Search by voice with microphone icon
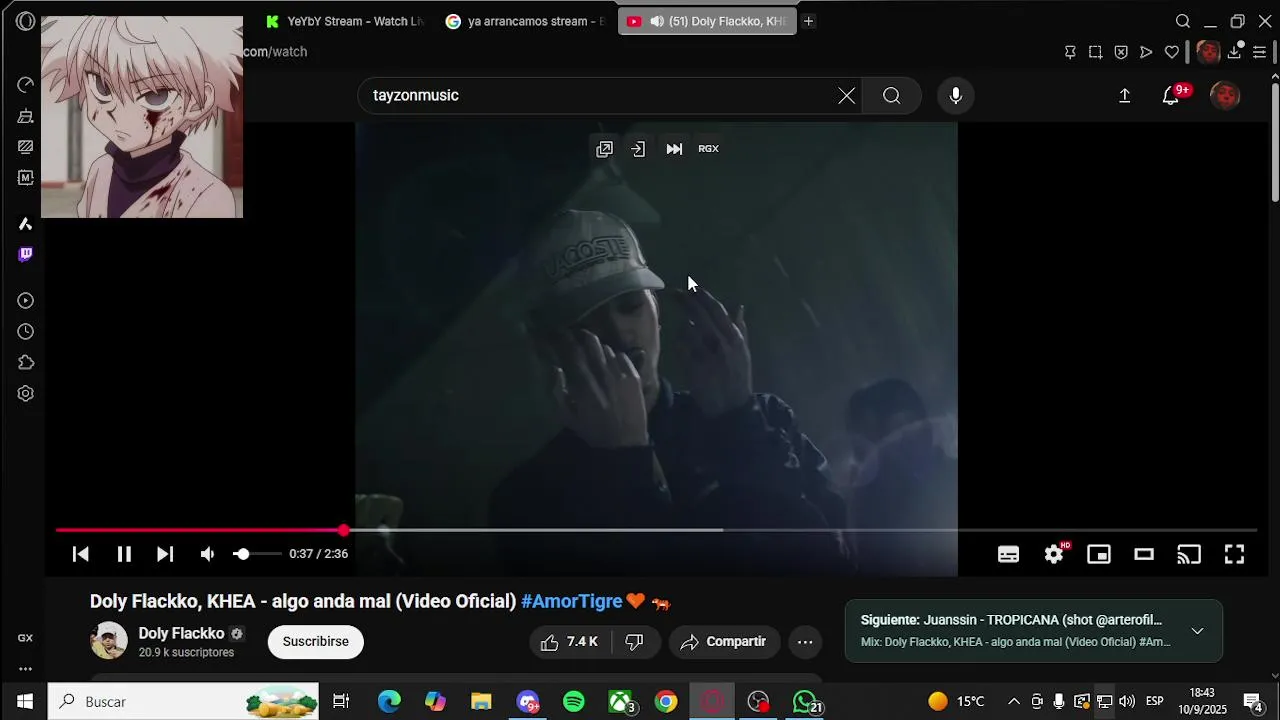The image size is (1280, 720). click(x=956, y=95)
